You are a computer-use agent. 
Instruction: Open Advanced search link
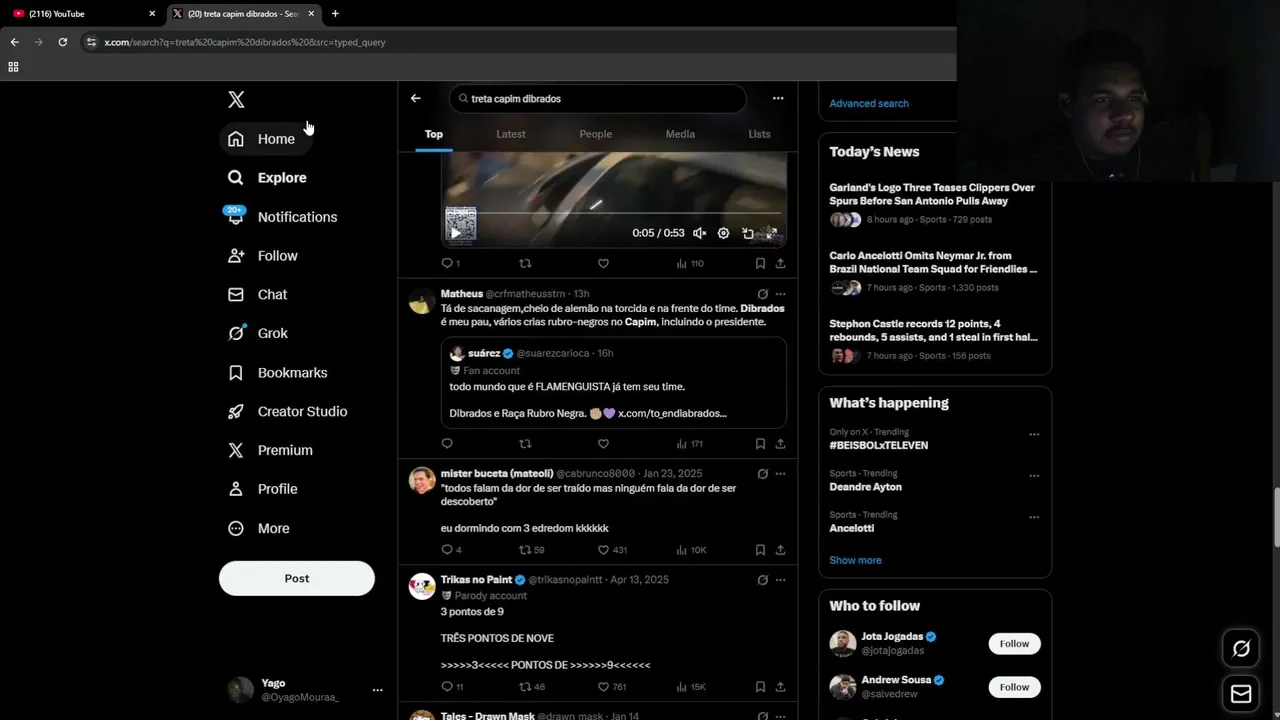(x=869, y=103)
